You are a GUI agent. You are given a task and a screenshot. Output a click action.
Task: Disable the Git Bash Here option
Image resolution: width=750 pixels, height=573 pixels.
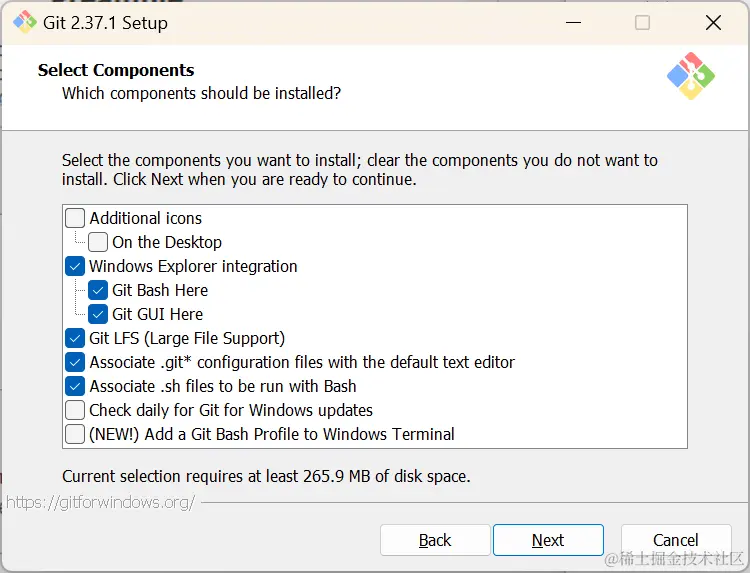98,290
